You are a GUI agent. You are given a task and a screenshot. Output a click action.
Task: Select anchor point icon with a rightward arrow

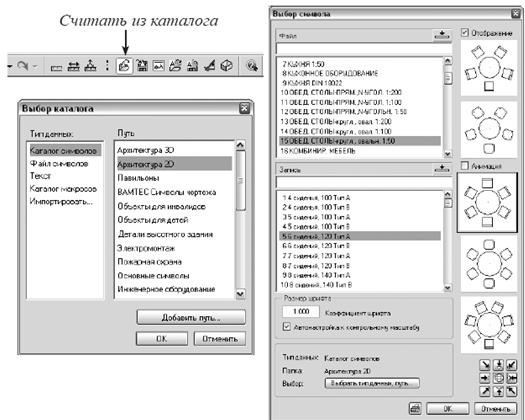tap(485, 378)
